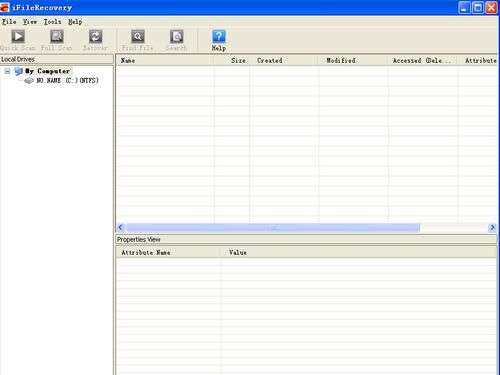The width and height of the screenshot is (500, 375).
Task: Select the NO NAME (C:) drive icon
Action: point(29,80)
